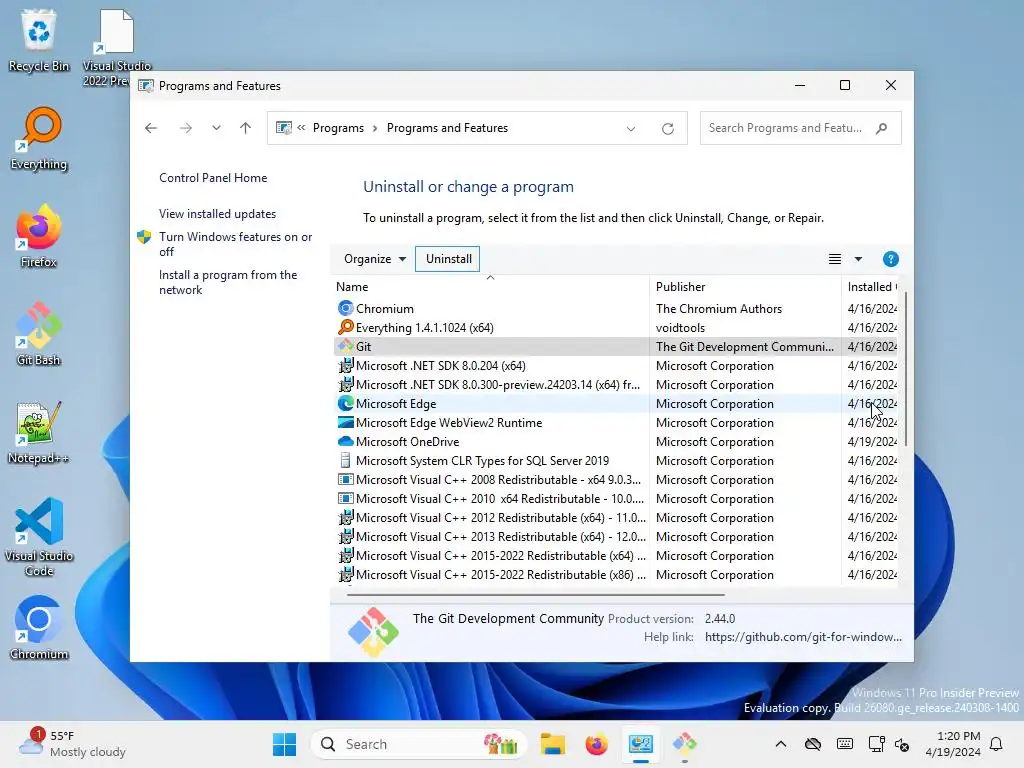Select Microsoft System CLR Types for SQL Server 2019
1024x768 pixels.
(x=616, y=460)
